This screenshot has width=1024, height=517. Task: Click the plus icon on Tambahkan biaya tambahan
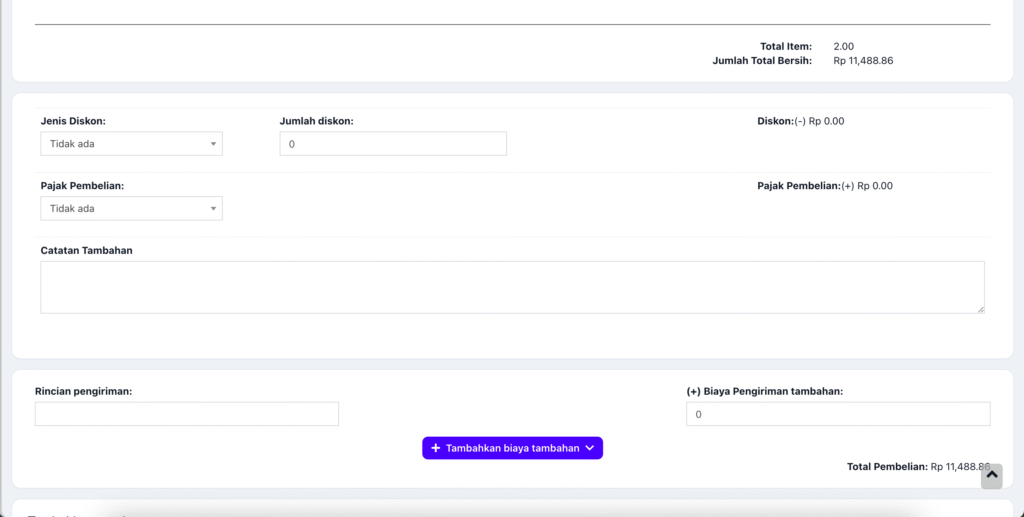point(436,448)
